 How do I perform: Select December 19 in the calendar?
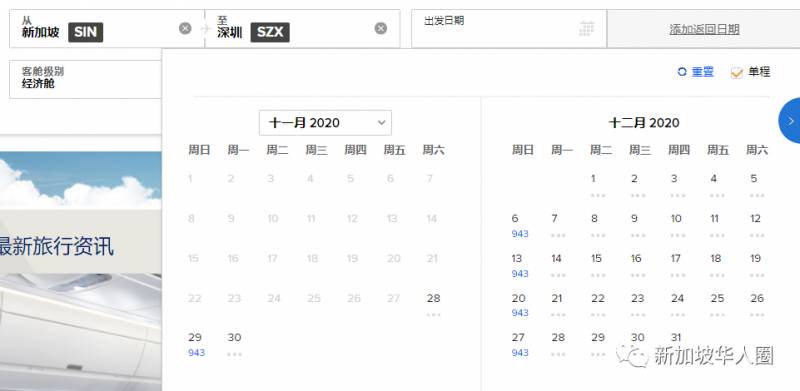[x=756, y=265]
